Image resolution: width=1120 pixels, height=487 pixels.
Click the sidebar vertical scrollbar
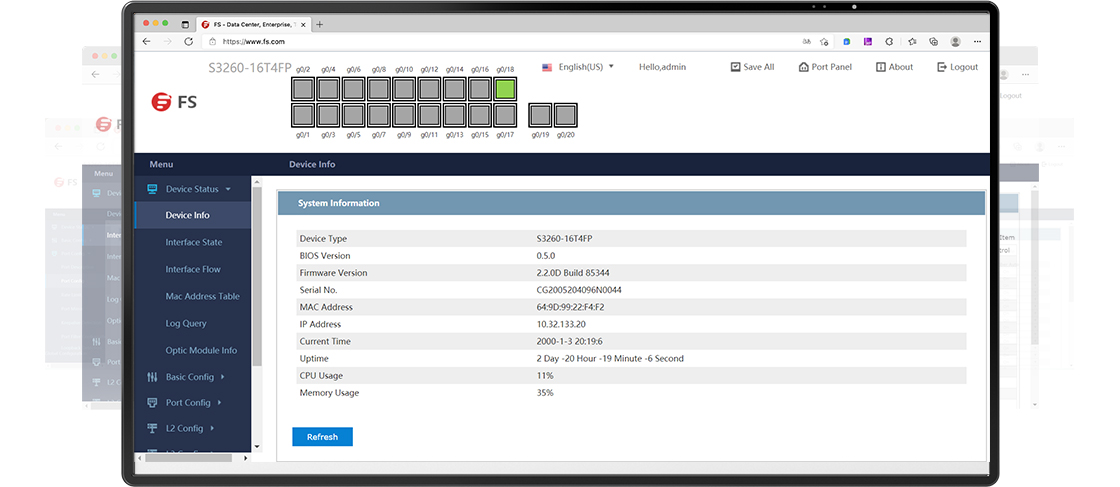coord(257,300)
